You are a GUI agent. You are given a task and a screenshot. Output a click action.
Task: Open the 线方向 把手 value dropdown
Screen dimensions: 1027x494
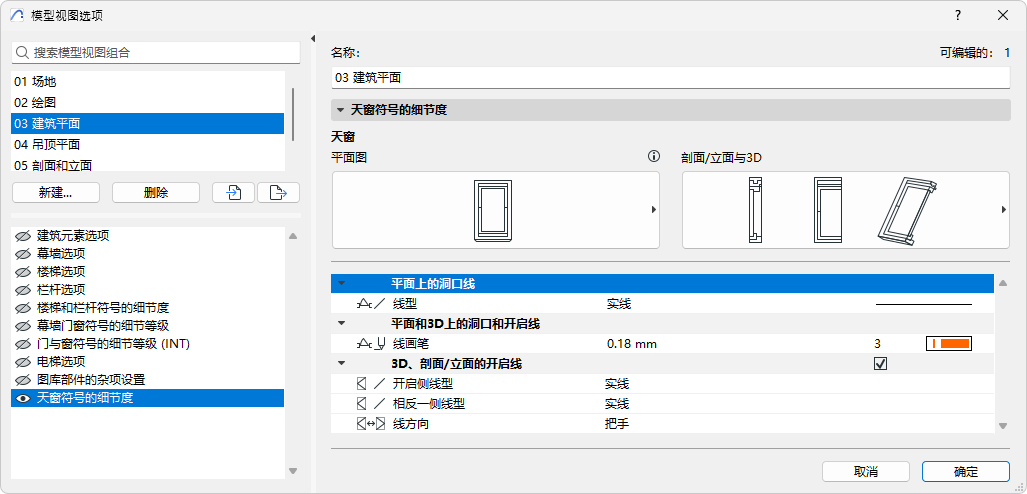(x=617, y=424)
